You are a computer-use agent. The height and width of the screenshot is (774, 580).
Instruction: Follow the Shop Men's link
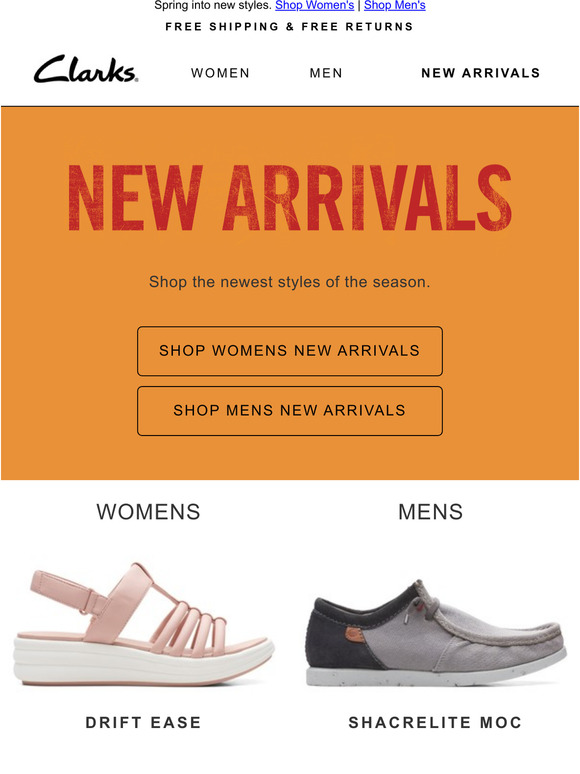394,5
